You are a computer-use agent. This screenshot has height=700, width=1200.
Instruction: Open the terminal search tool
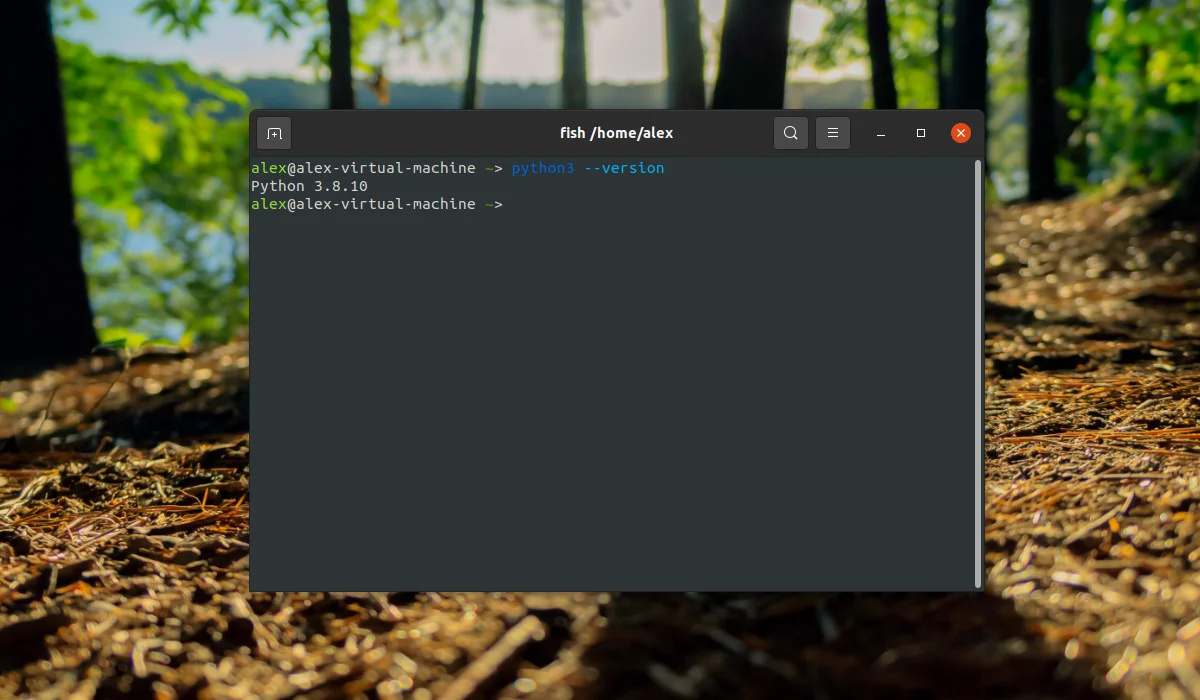[790, 133]
